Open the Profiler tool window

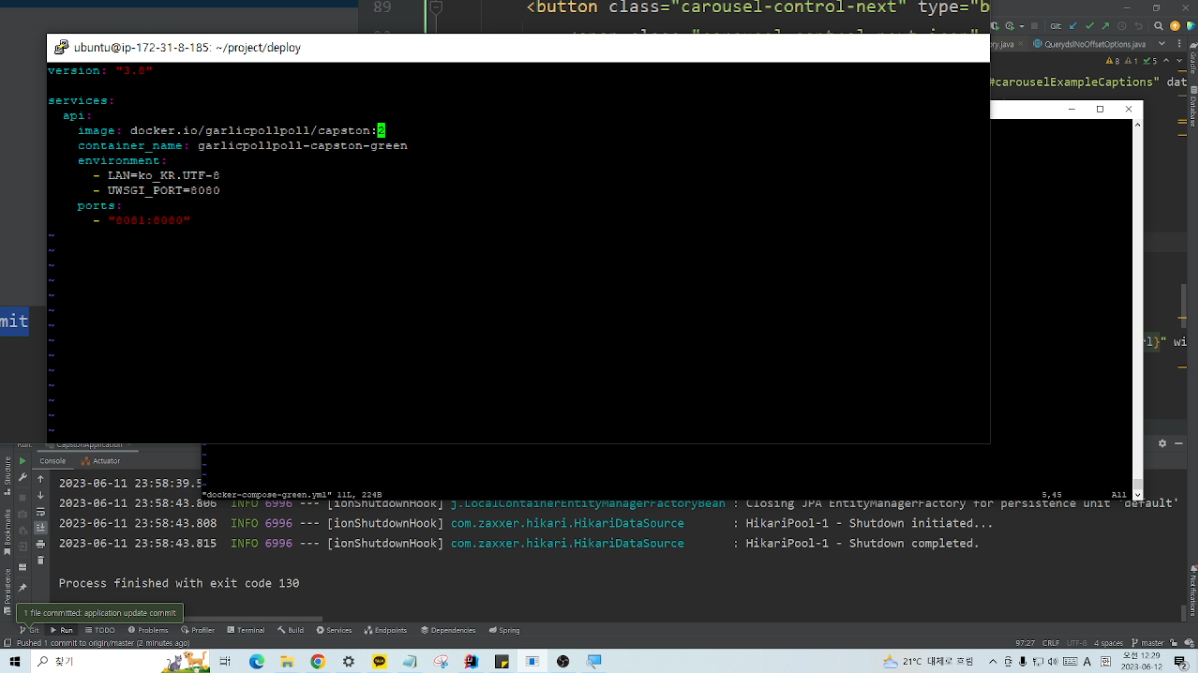[198, 630]
